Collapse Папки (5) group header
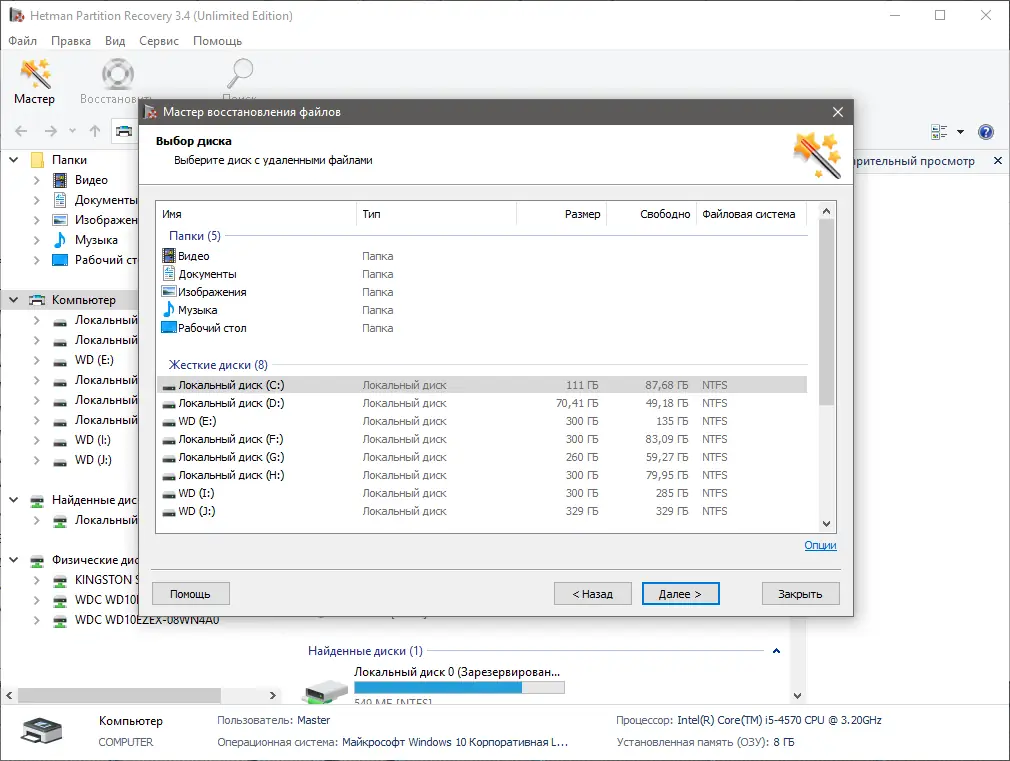The image size is (1010, 761). coord(195,236)
